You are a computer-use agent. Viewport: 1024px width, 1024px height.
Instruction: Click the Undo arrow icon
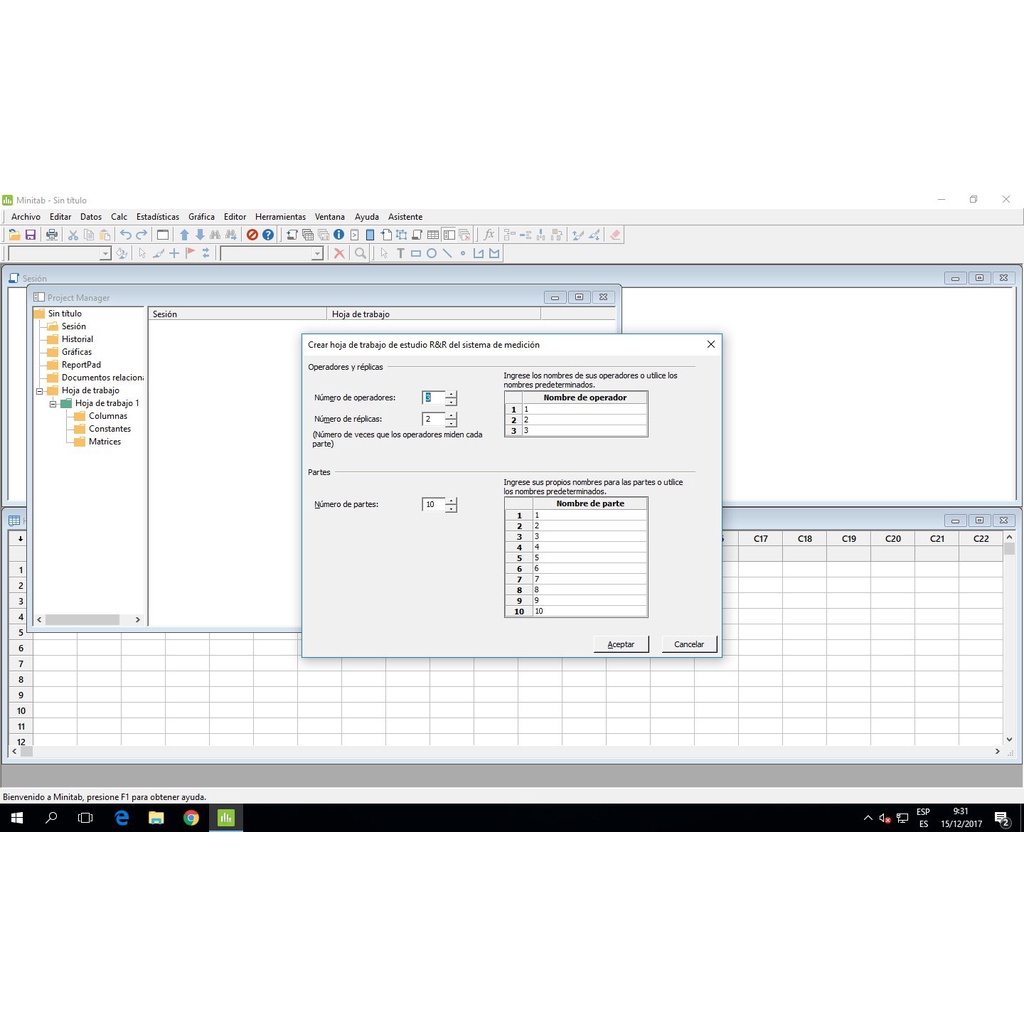coord(126,235)
